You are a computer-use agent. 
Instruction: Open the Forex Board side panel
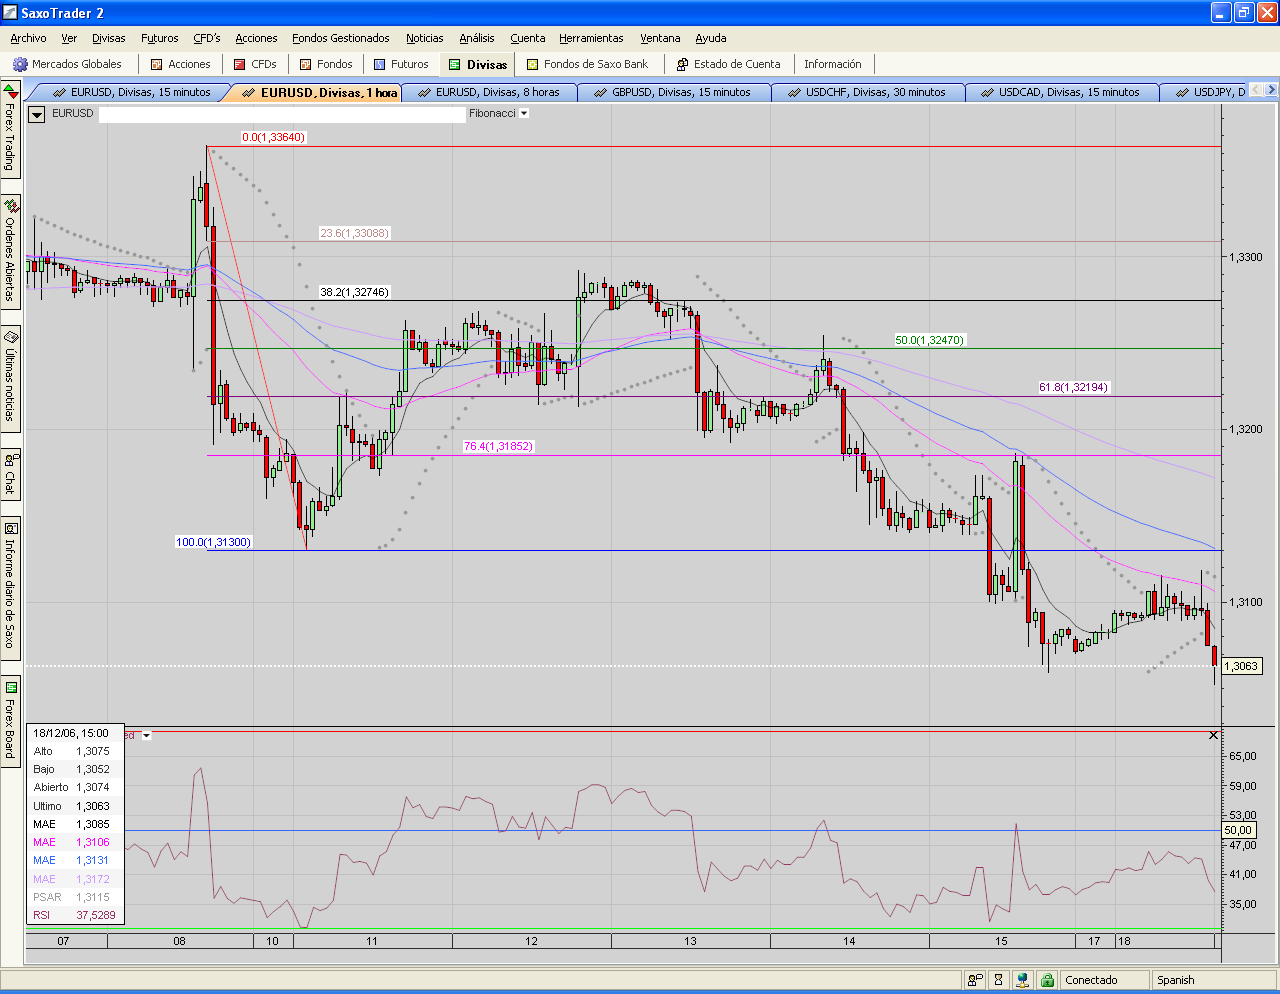click(10, 720)
